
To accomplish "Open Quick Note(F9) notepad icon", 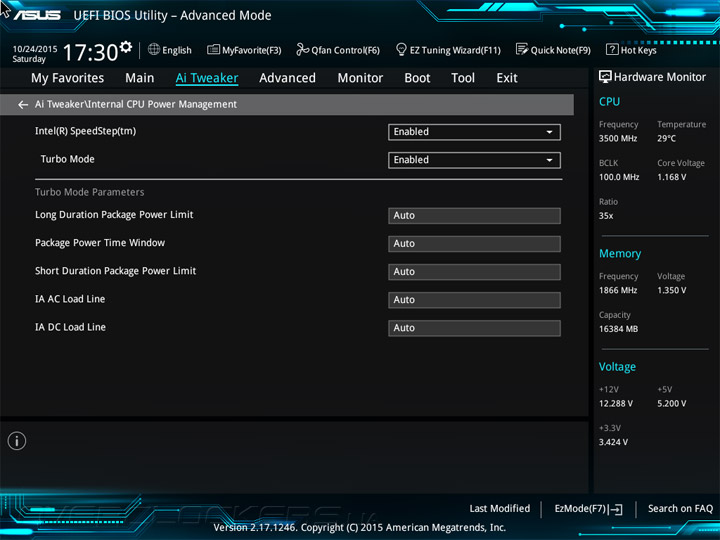I will tap(522, 49).
